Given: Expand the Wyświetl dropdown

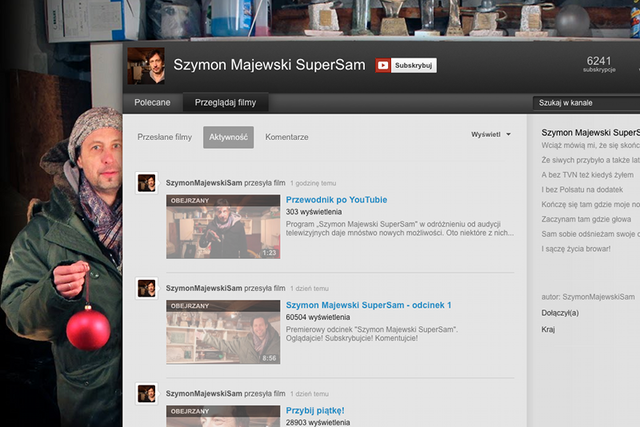Looking at the screenshot, I should [490, 134].
